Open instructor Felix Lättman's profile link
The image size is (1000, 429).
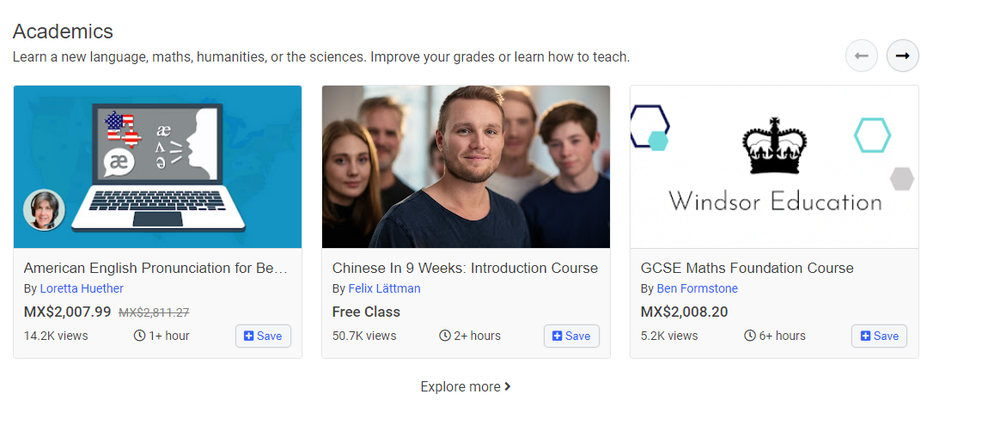(385, 289)
